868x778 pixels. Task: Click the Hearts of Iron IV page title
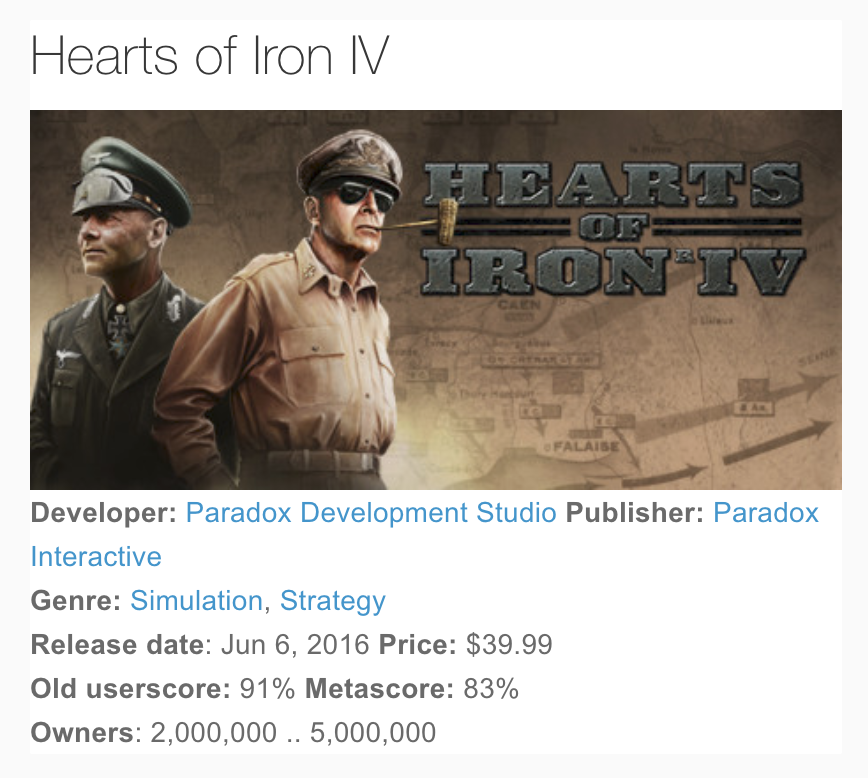tap(209, 58)
